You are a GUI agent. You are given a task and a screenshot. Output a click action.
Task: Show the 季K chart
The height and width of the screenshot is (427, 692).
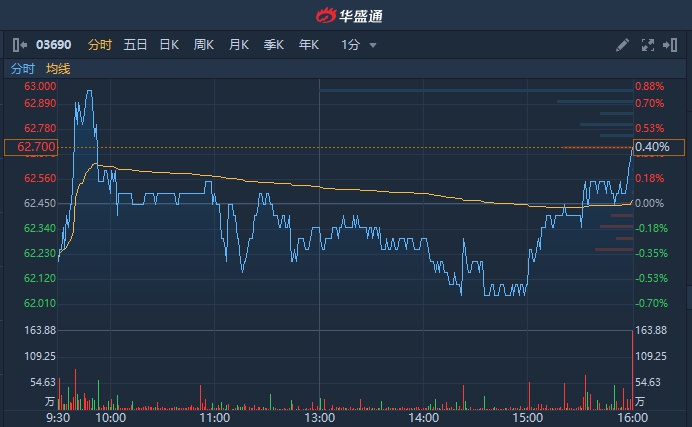(273, 45)
